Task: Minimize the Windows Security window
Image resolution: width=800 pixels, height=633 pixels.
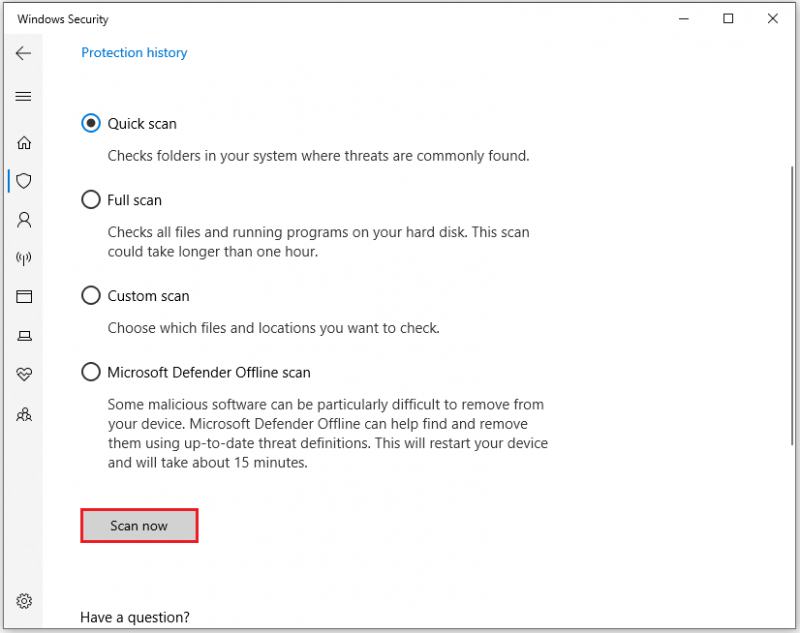Action: pos(684,19)
